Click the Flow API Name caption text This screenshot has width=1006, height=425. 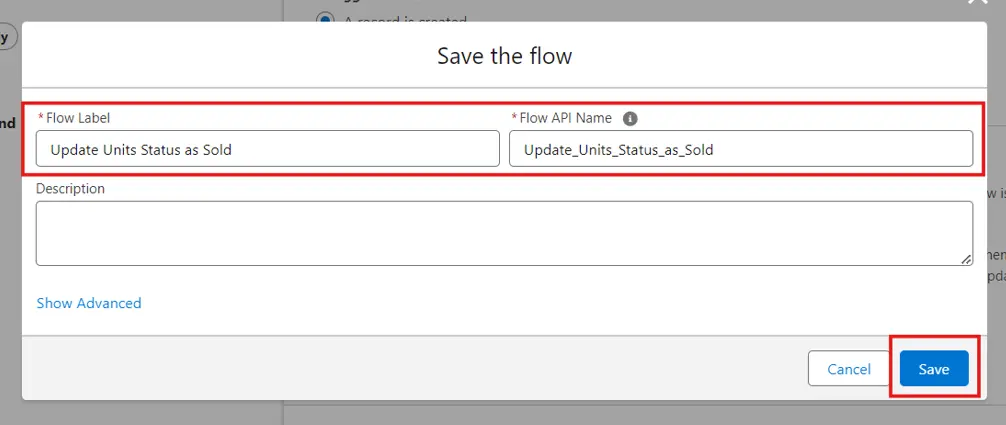(x=565, y=118)
